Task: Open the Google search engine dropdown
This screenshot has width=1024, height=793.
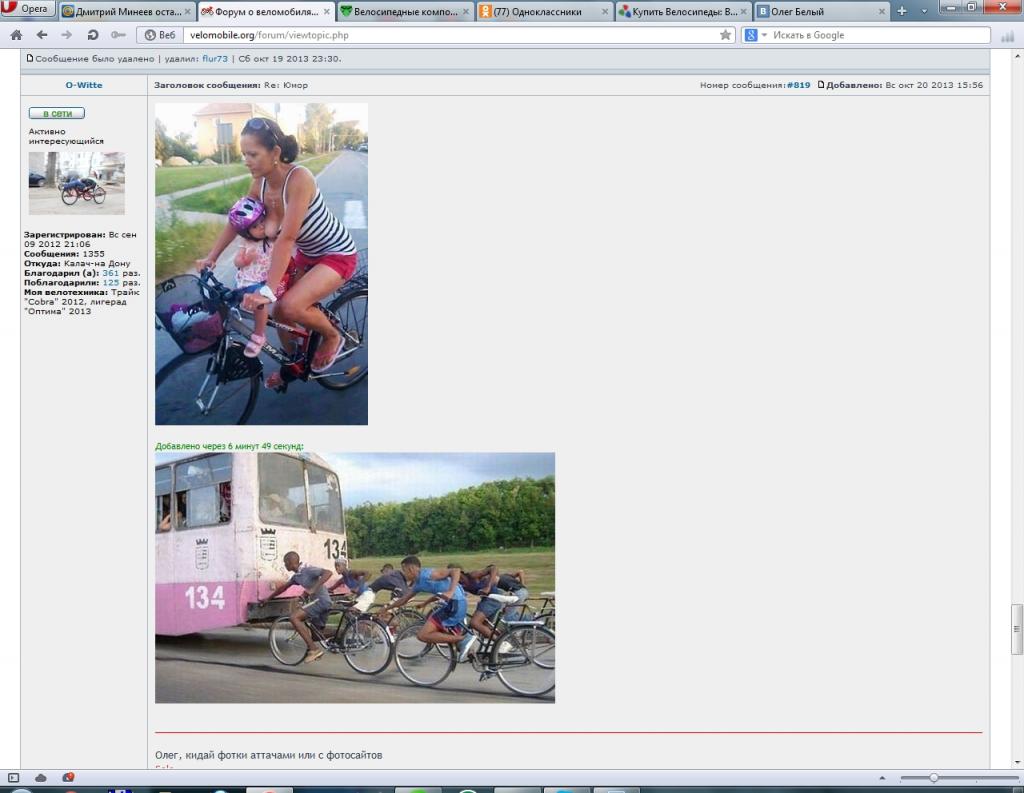Action: (755, 35)
